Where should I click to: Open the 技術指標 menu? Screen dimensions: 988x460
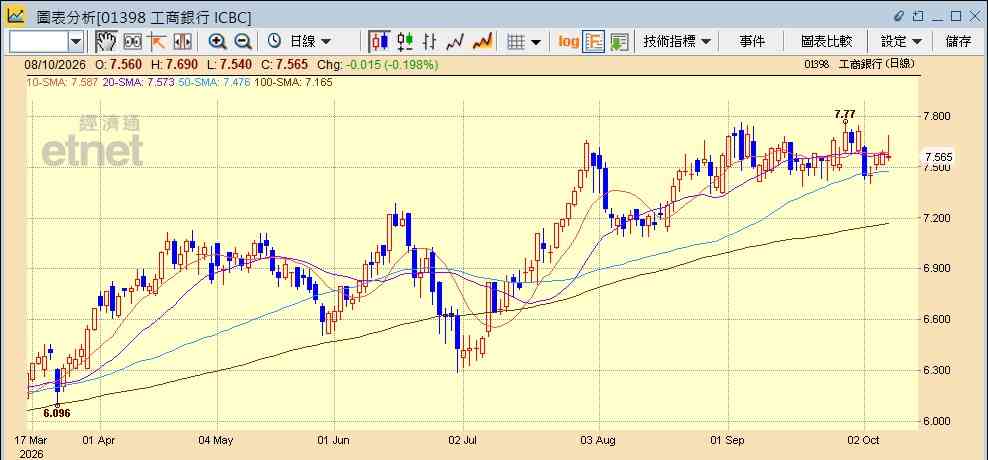click(677, 42)
